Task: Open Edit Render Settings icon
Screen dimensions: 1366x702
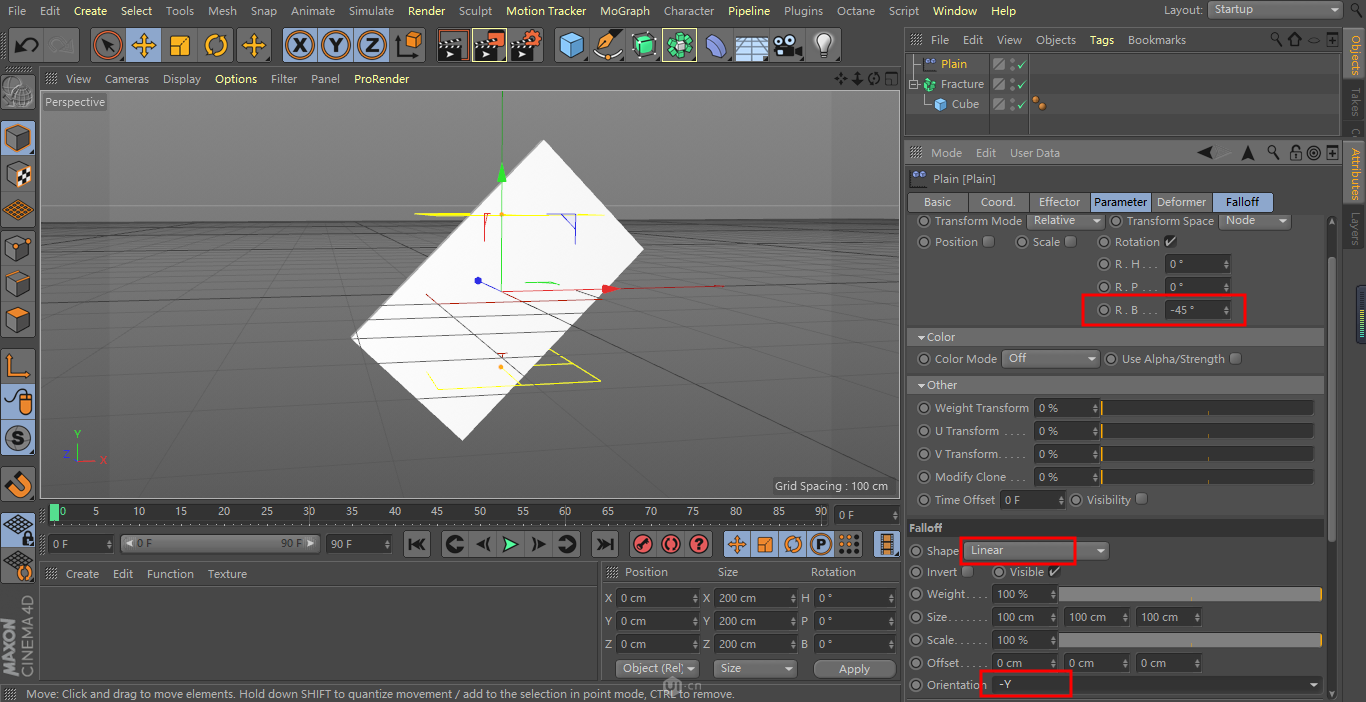Action: [x=526, y=46]
